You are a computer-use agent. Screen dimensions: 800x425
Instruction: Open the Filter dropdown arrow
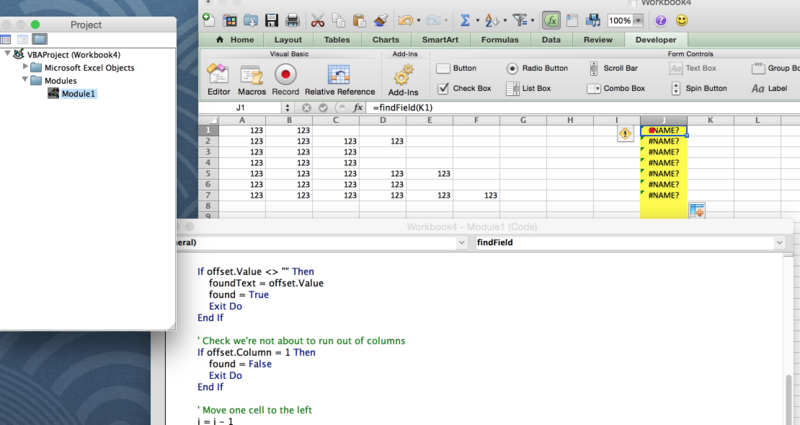533,20
